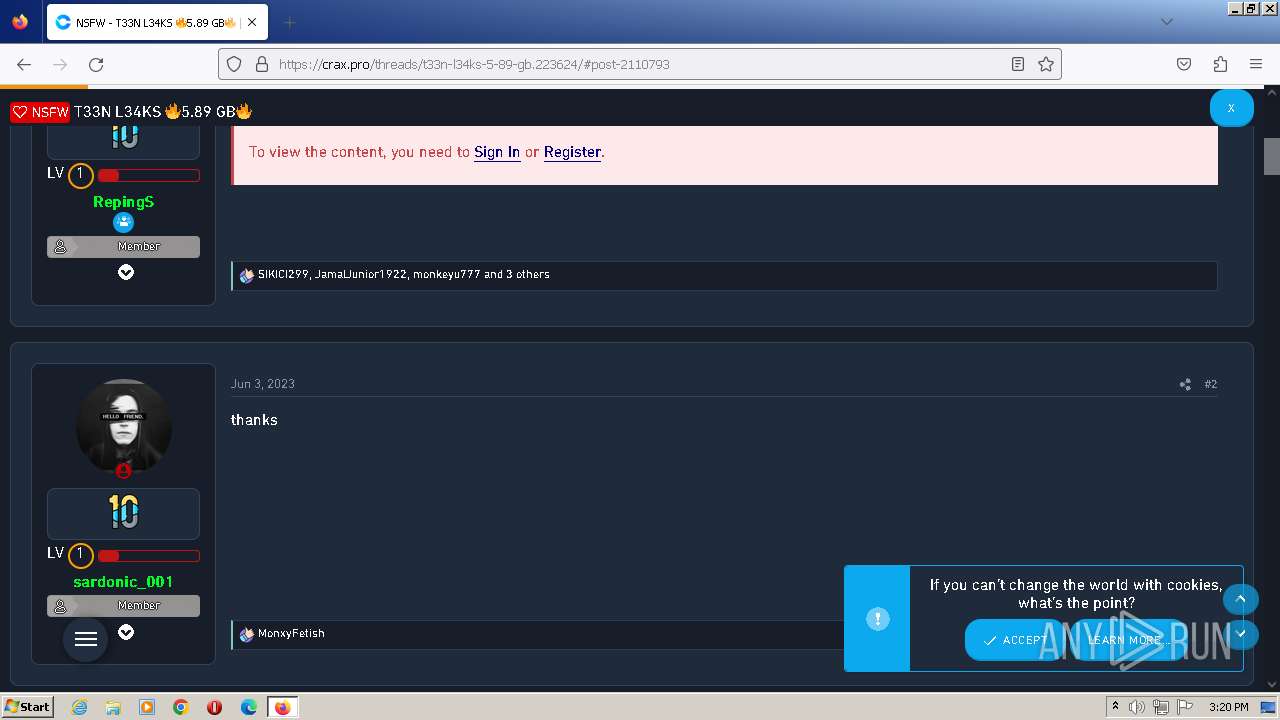Reload the page with the refresh icon

click(96, 64)
